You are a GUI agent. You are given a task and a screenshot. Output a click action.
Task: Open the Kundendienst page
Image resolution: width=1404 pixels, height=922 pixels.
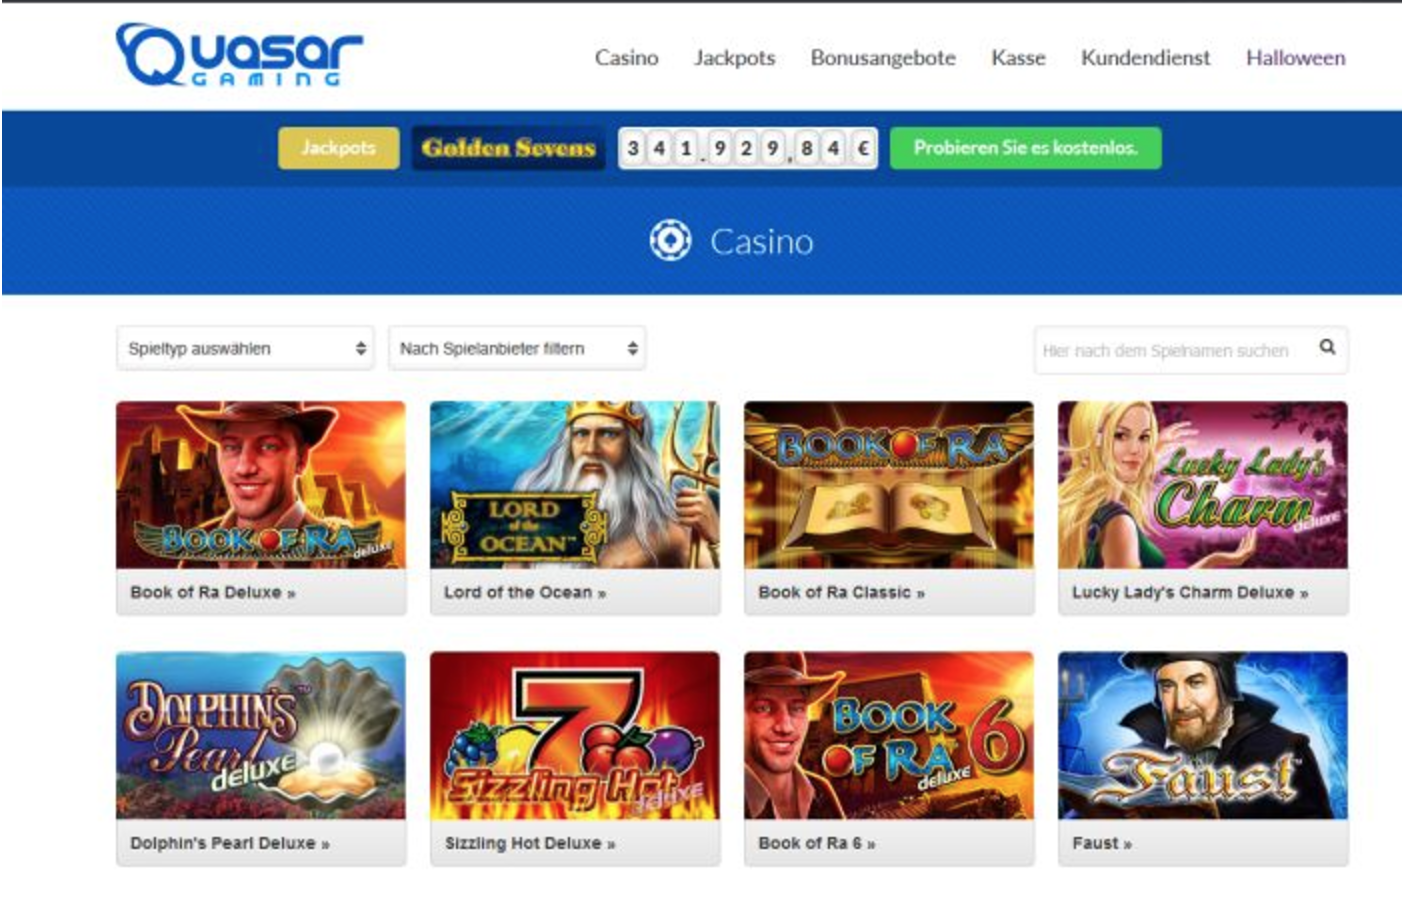pos(1145,58)
